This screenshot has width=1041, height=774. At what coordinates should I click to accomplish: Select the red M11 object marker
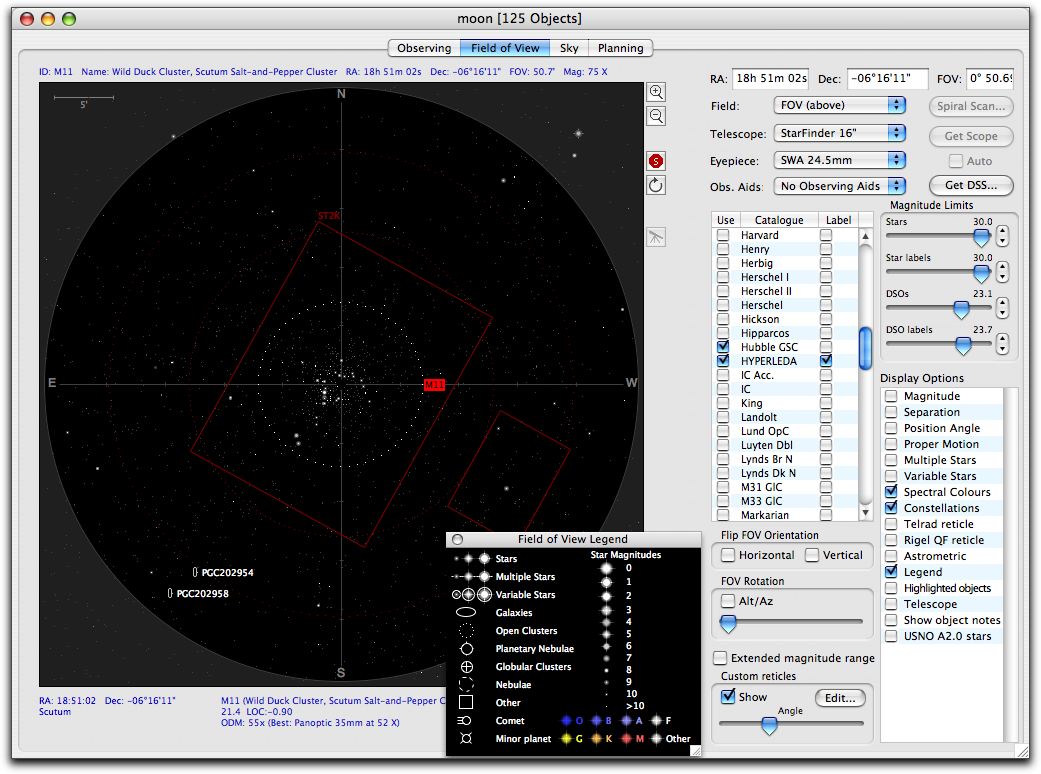434,384
